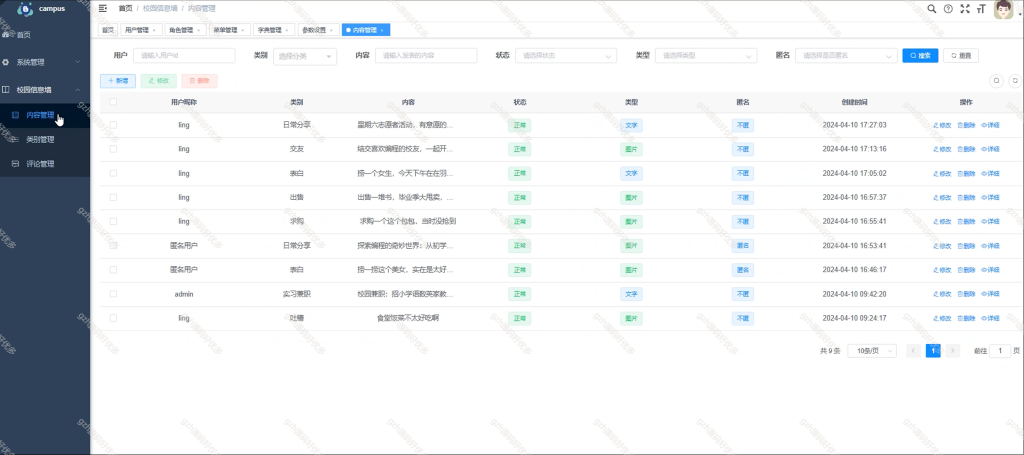Image resolution: width=1024 pixels, height=455 pixels.
Task: Toggle search visibility round icon above table
Action: [x=997, y=81]
